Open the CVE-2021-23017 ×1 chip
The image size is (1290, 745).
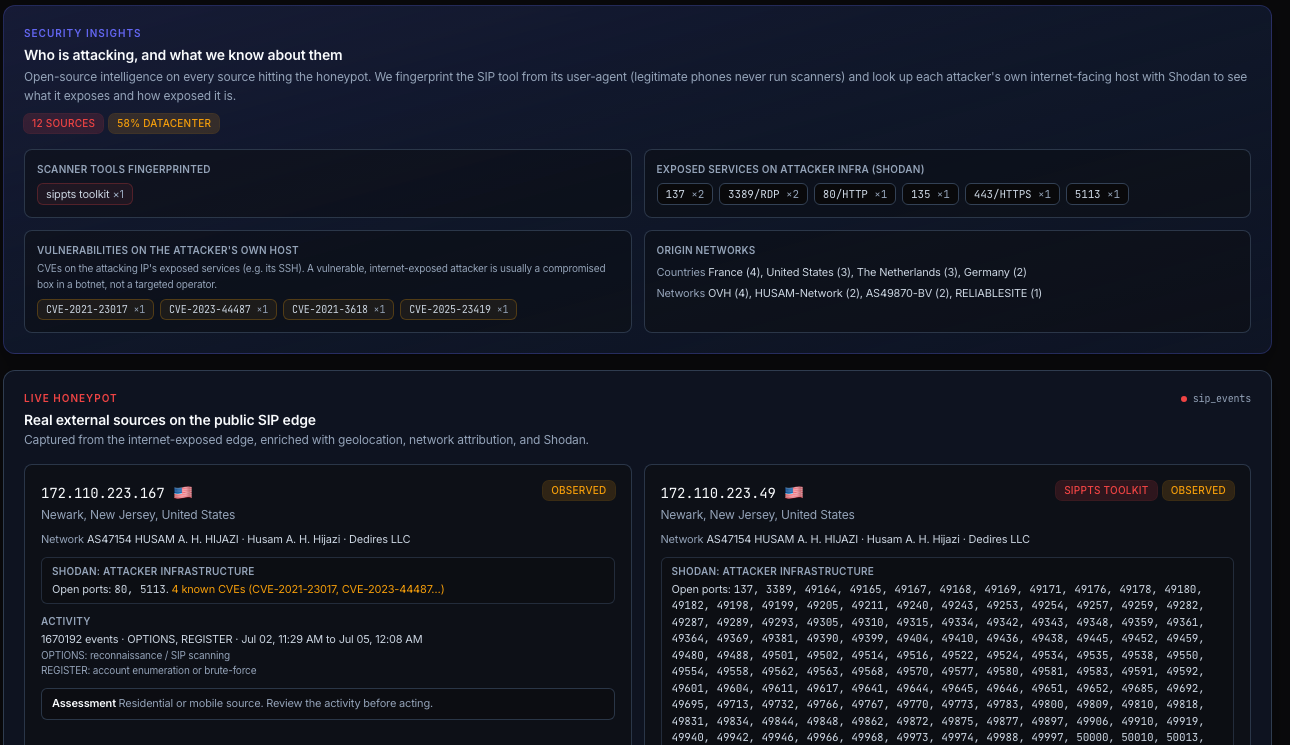tap(95, 310)
